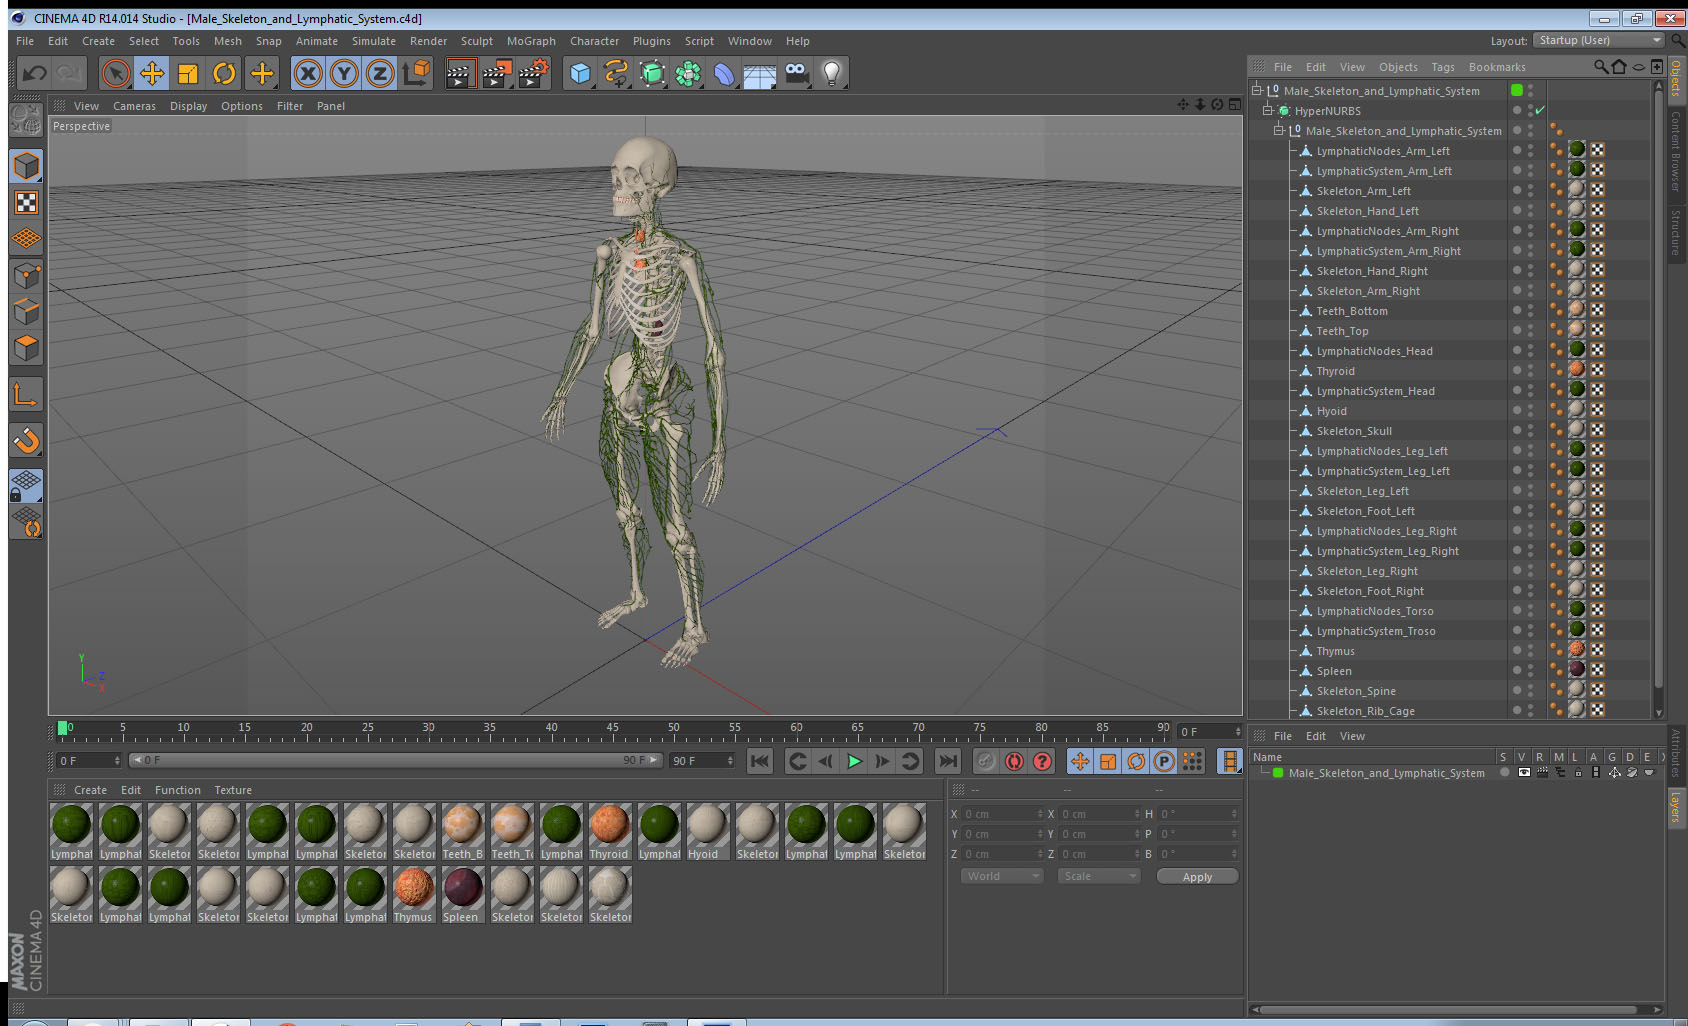Select the Thyroid material swatch

609,831
